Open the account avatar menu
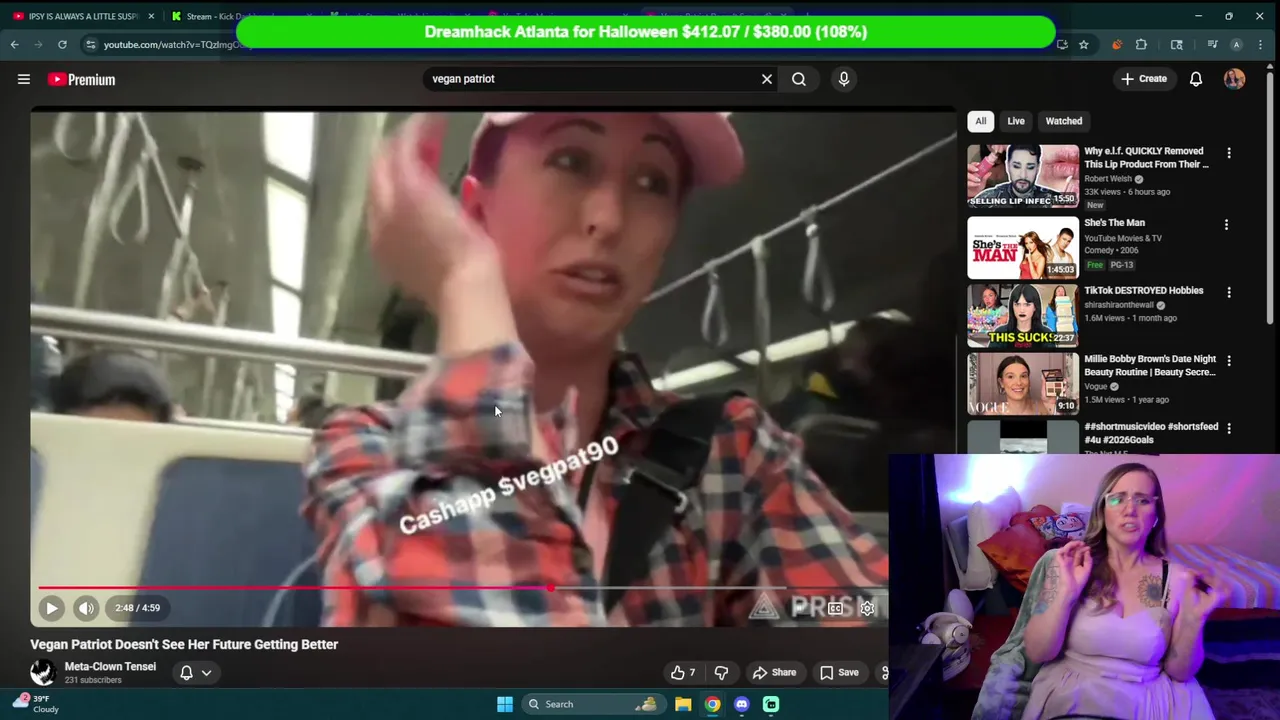The height and width of the screenshot is (720, 1280). pyautogui.click(x=1235, y=79)
